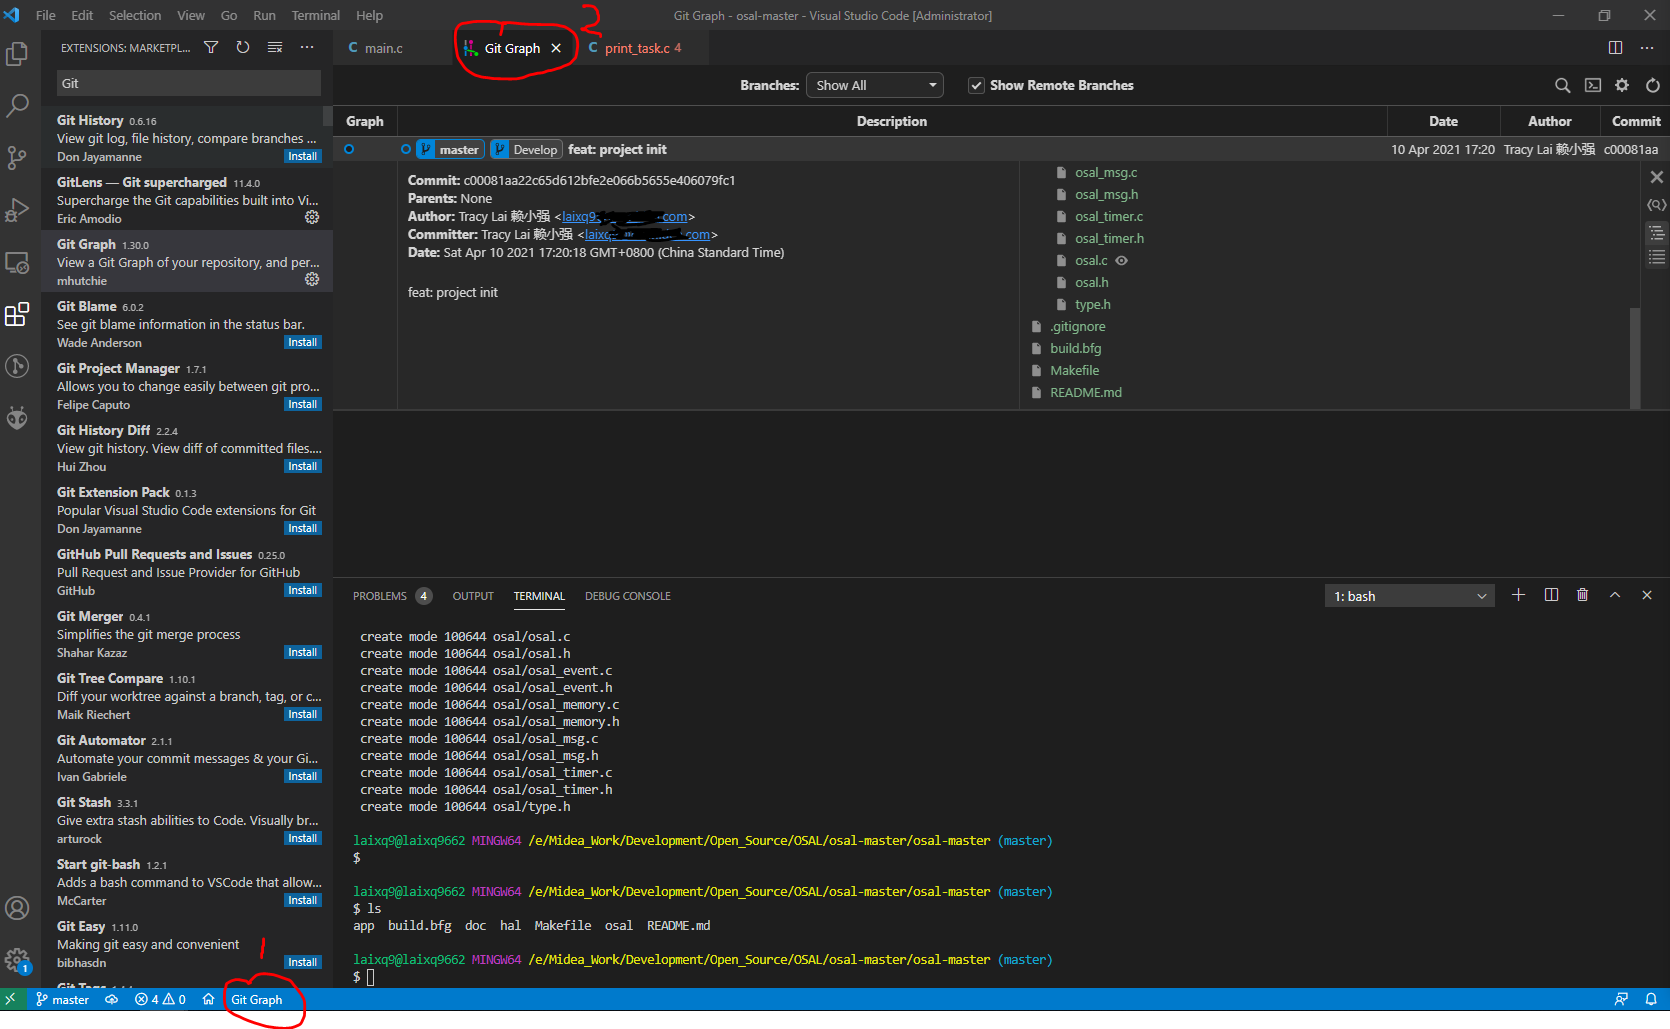Open the Source Control view

(17, 157)
